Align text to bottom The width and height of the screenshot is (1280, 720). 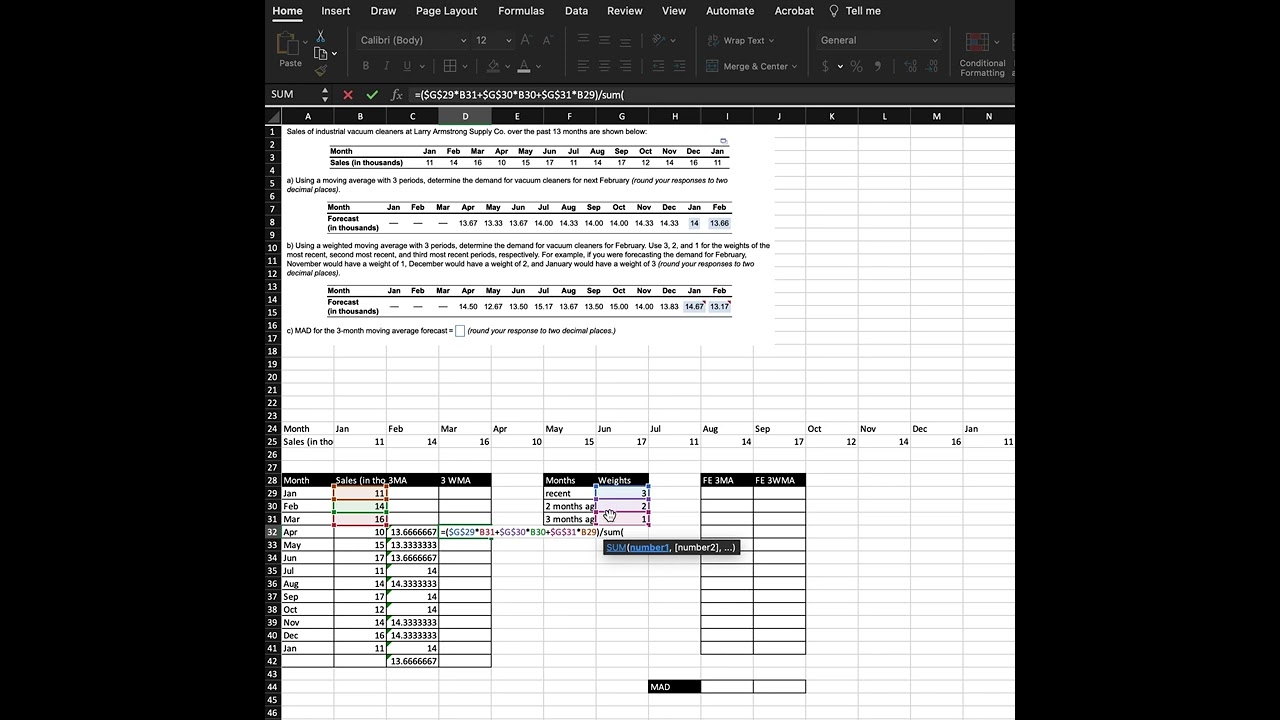625,40
